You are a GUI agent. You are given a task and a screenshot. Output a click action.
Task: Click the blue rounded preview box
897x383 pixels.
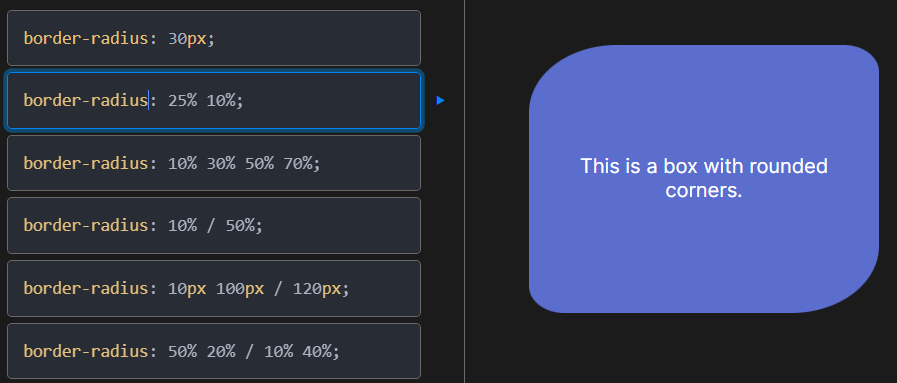pyautogui.click(x=704, y=179)
